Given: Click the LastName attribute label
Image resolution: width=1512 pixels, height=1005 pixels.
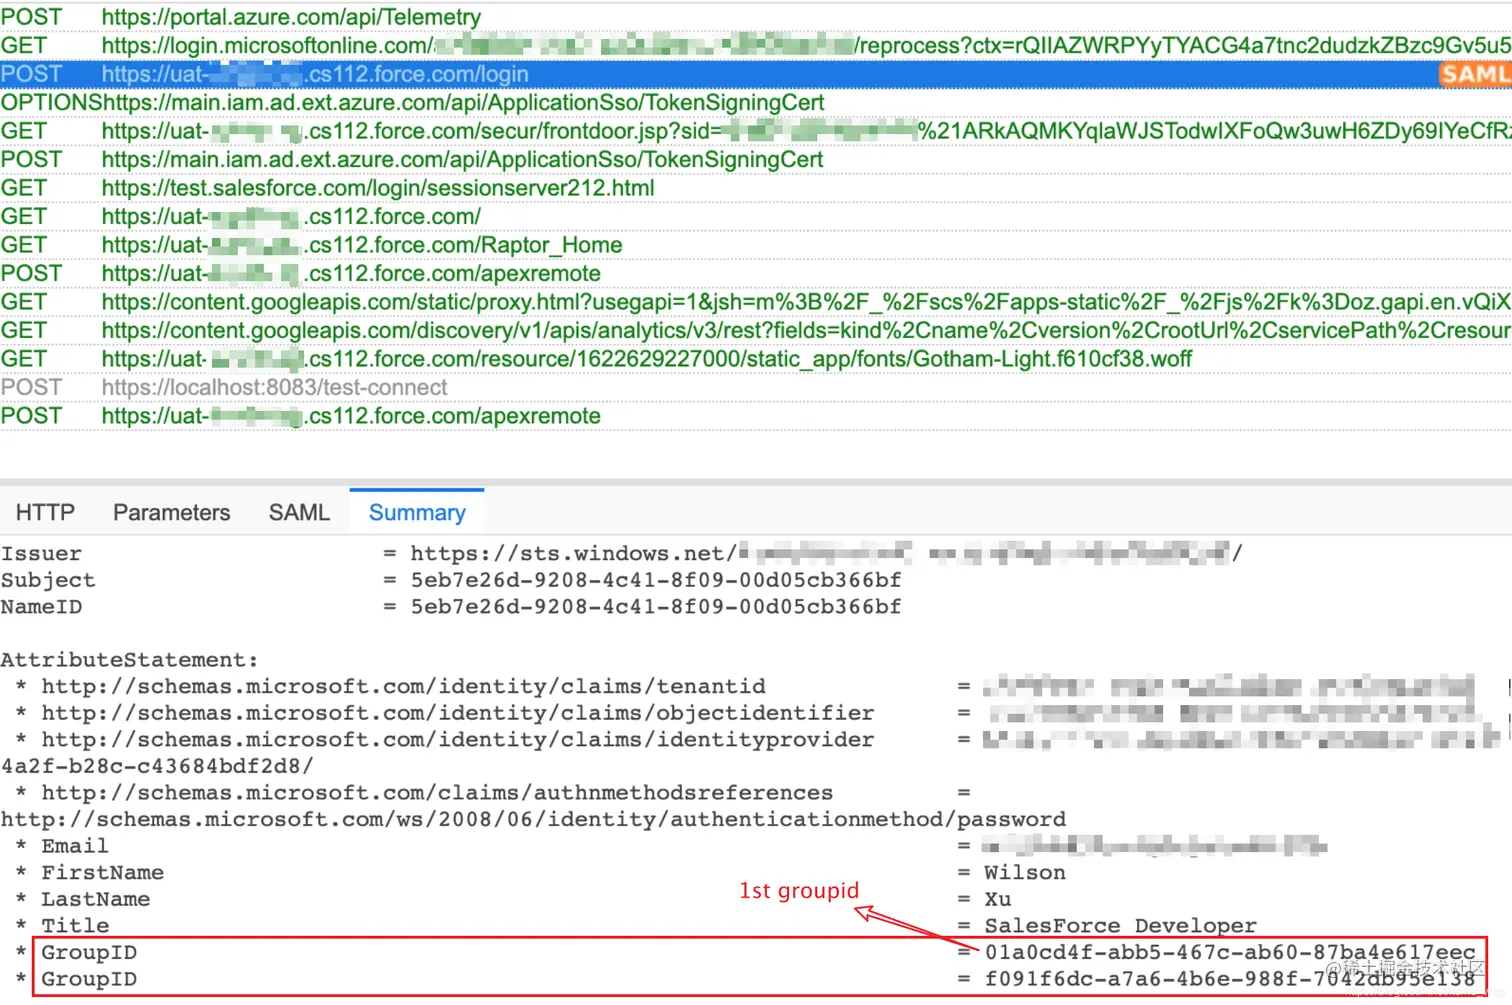Looking at the screenshot, I should [96, 899].
